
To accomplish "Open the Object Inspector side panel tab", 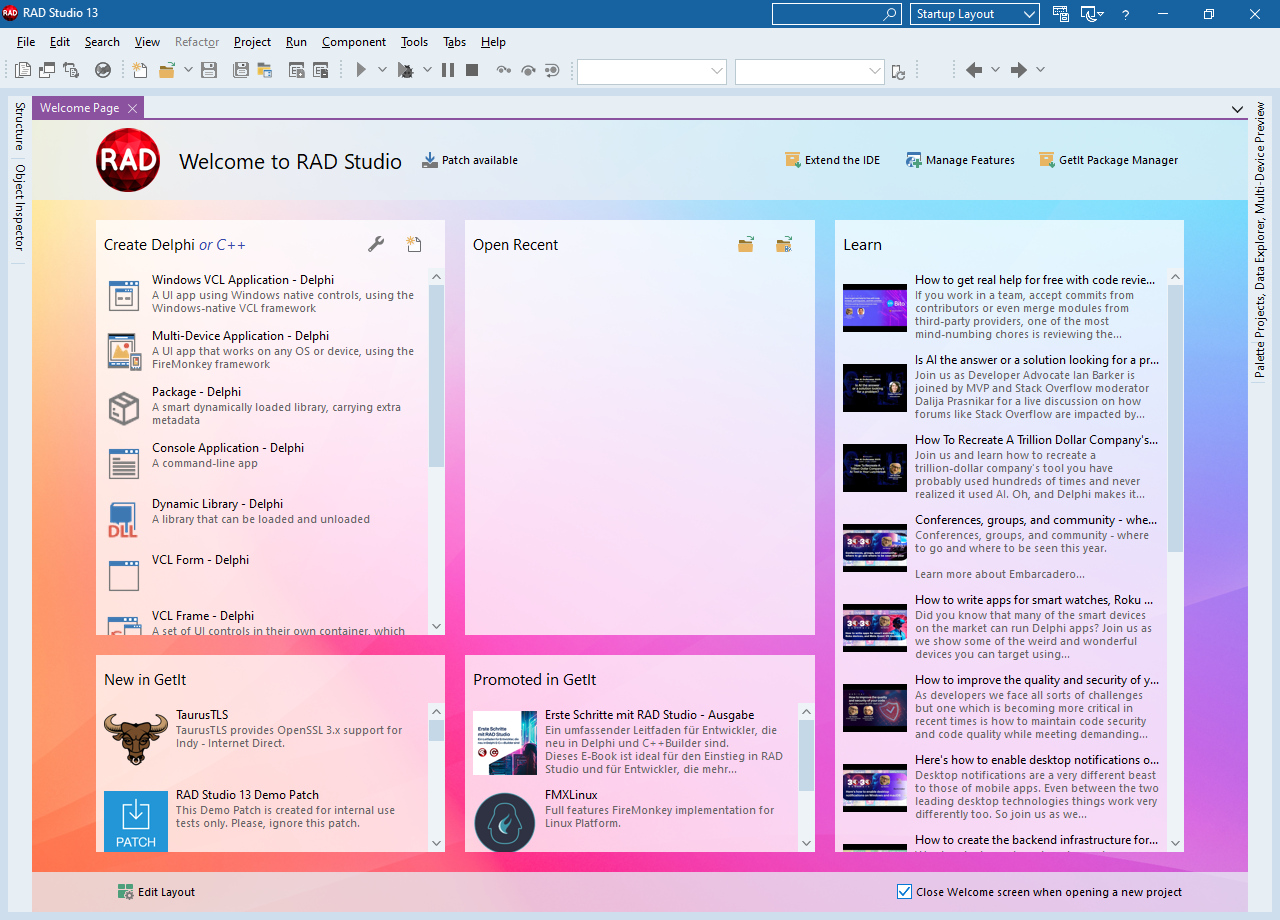I will pyautogui.click(x=18, y=208).
